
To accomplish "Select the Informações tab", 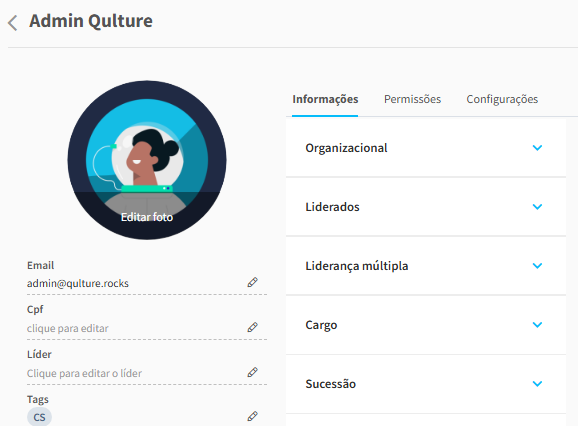I will click(325, 99).
